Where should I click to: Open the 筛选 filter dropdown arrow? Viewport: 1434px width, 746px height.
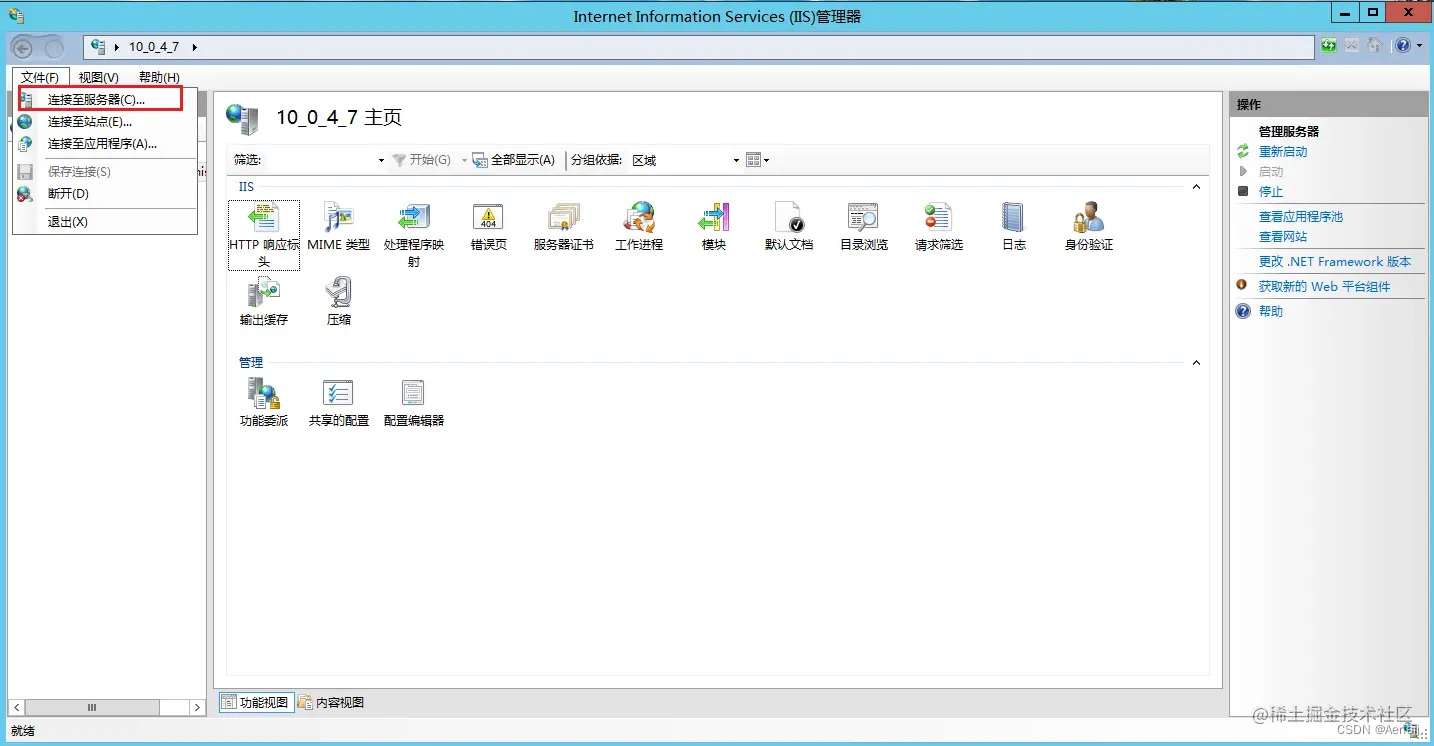click(381, 160)
